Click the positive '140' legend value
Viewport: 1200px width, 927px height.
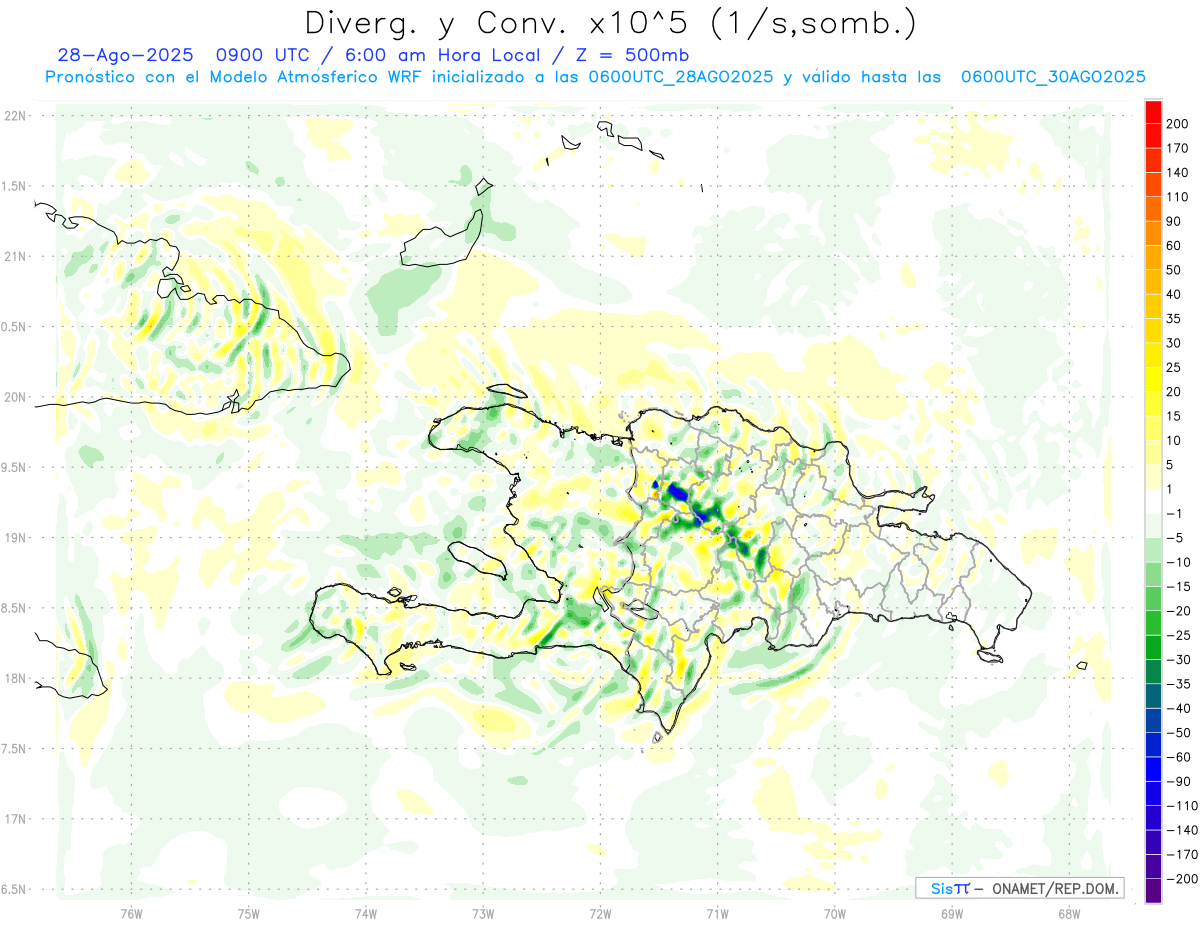(1179, 172)
